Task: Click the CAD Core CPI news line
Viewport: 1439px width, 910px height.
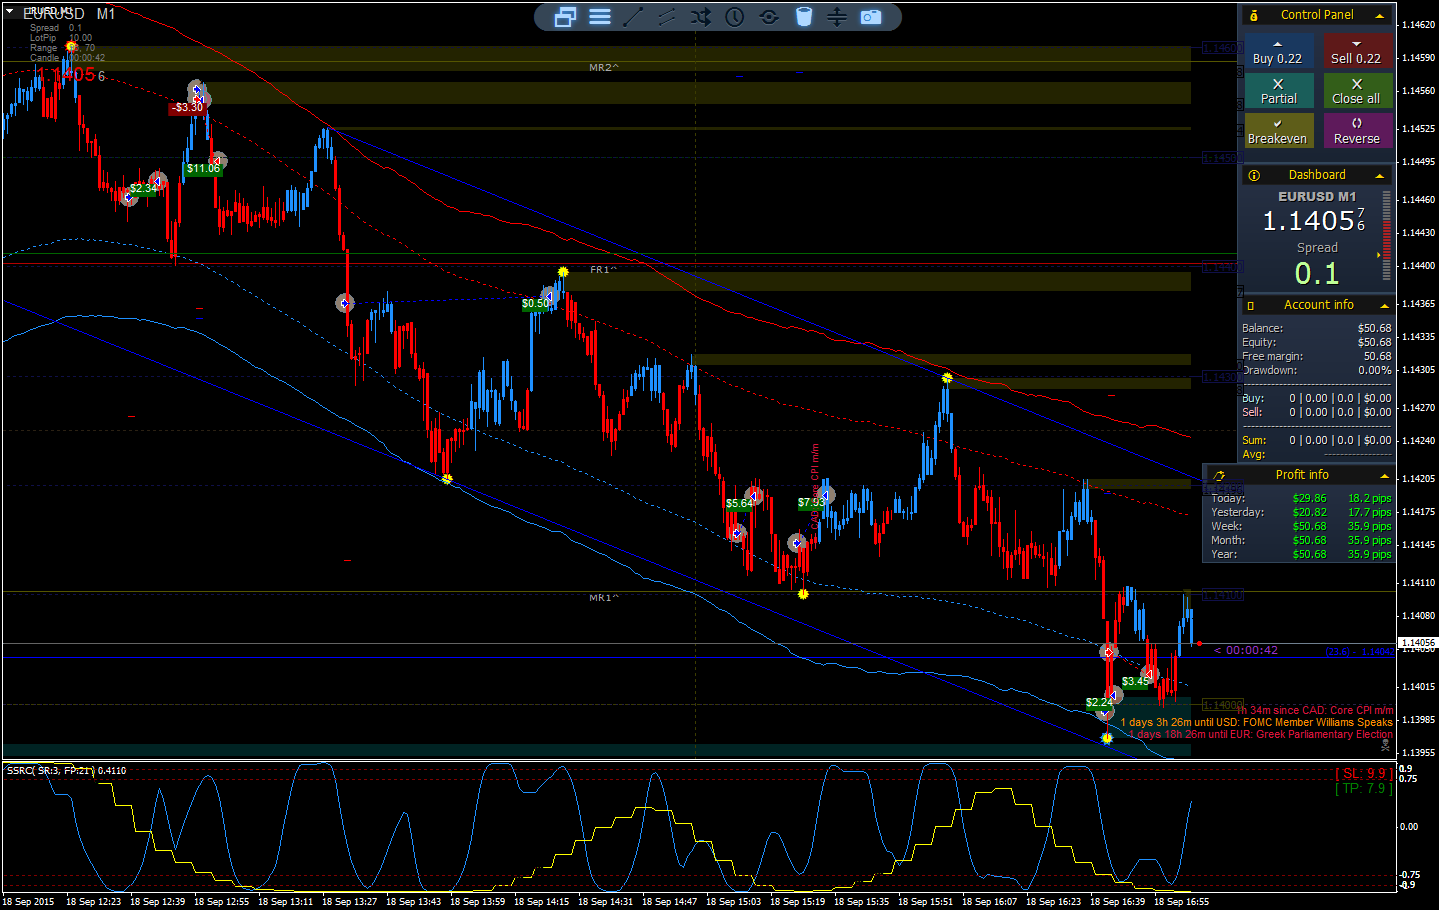Action: coord(1314,710)
